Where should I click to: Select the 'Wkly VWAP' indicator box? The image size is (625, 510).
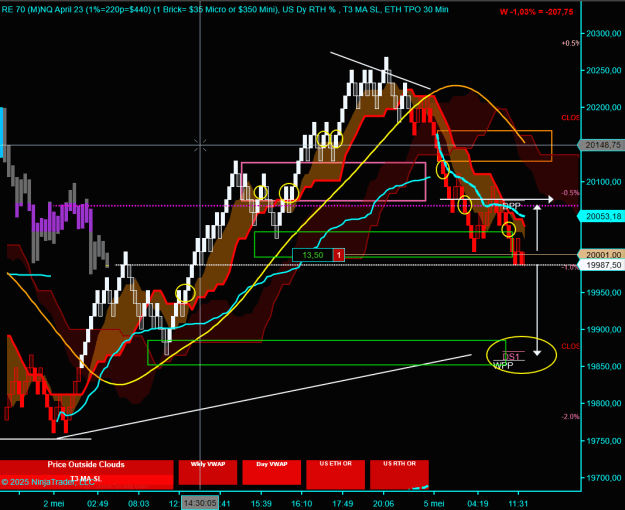click(208, 472)
